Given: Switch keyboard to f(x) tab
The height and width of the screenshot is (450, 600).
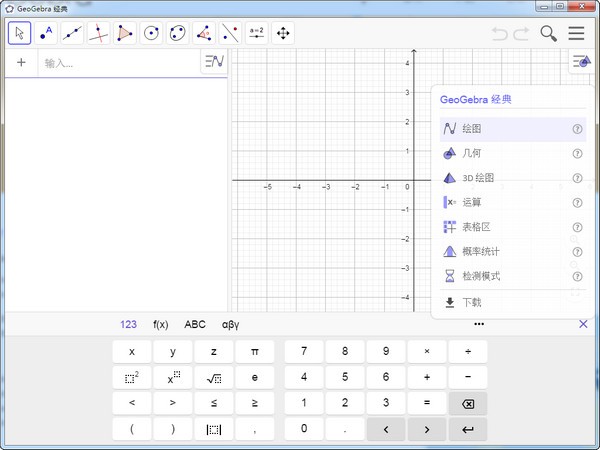Looking at the screenshot, I should [x=160, y=324].
